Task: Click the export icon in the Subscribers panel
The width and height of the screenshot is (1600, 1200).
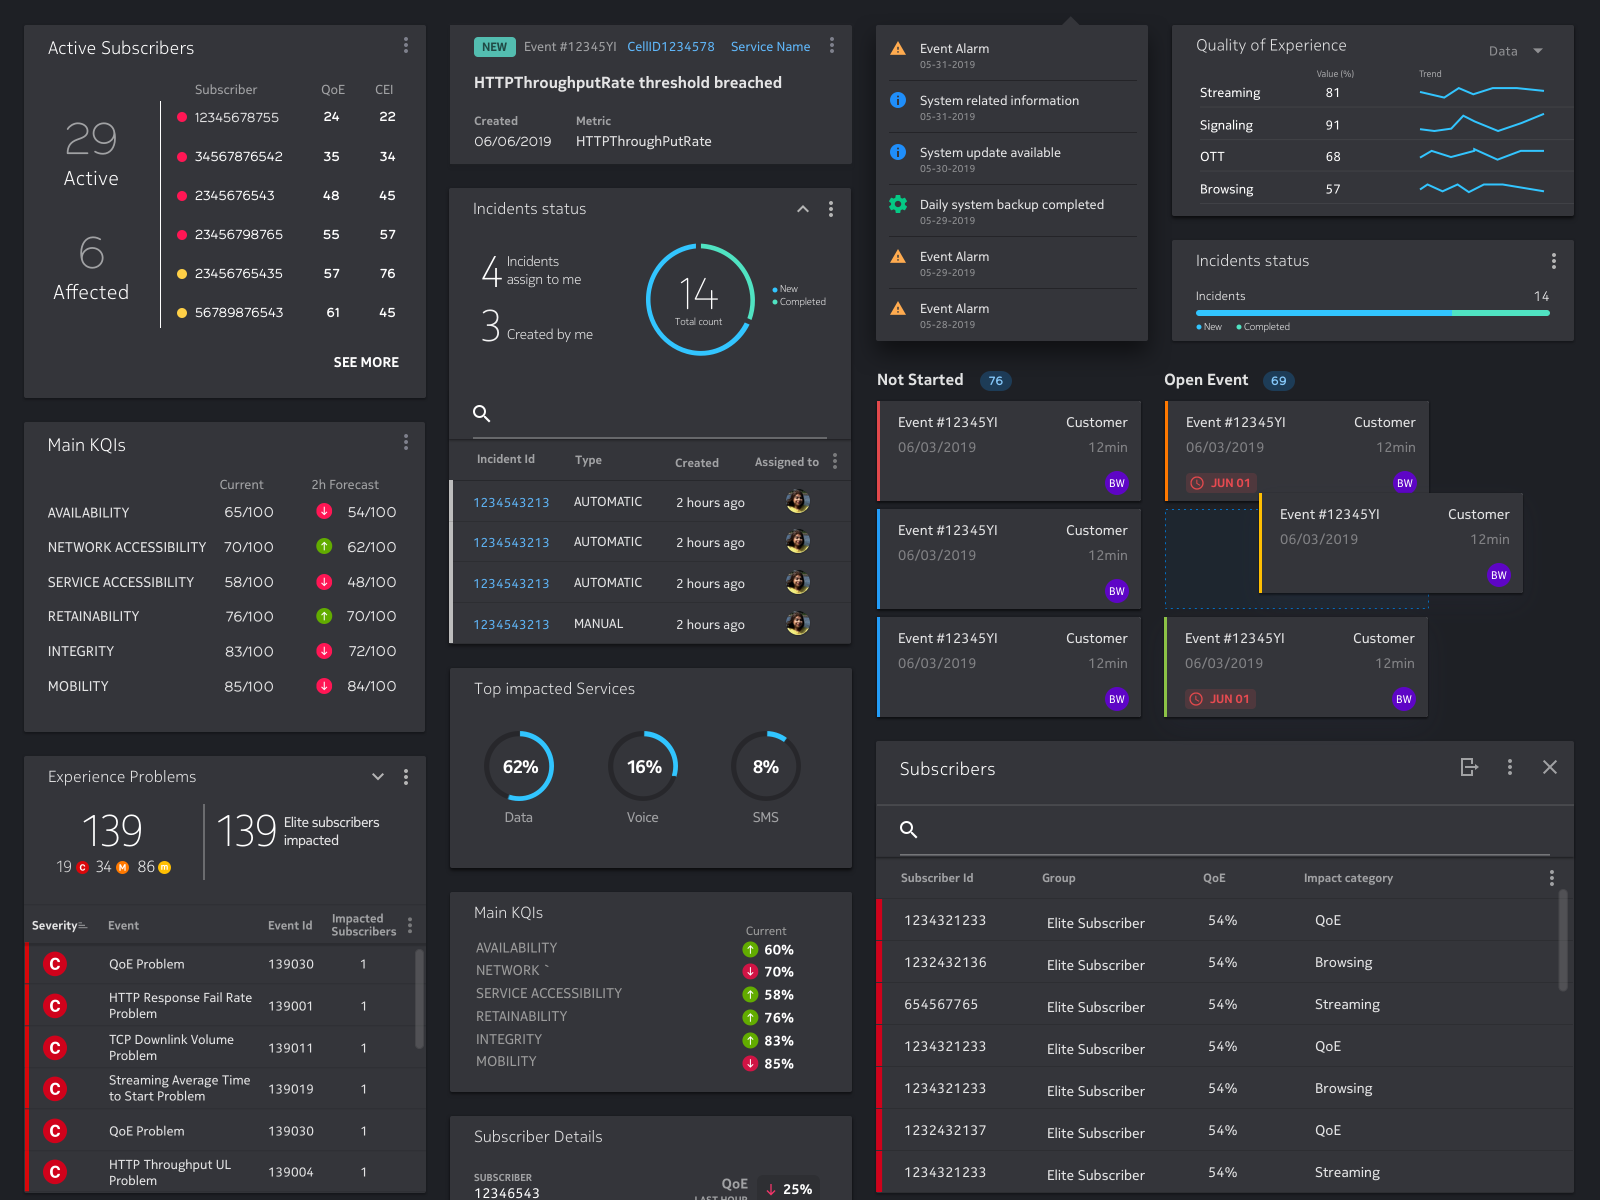Action: (1469, 768)
